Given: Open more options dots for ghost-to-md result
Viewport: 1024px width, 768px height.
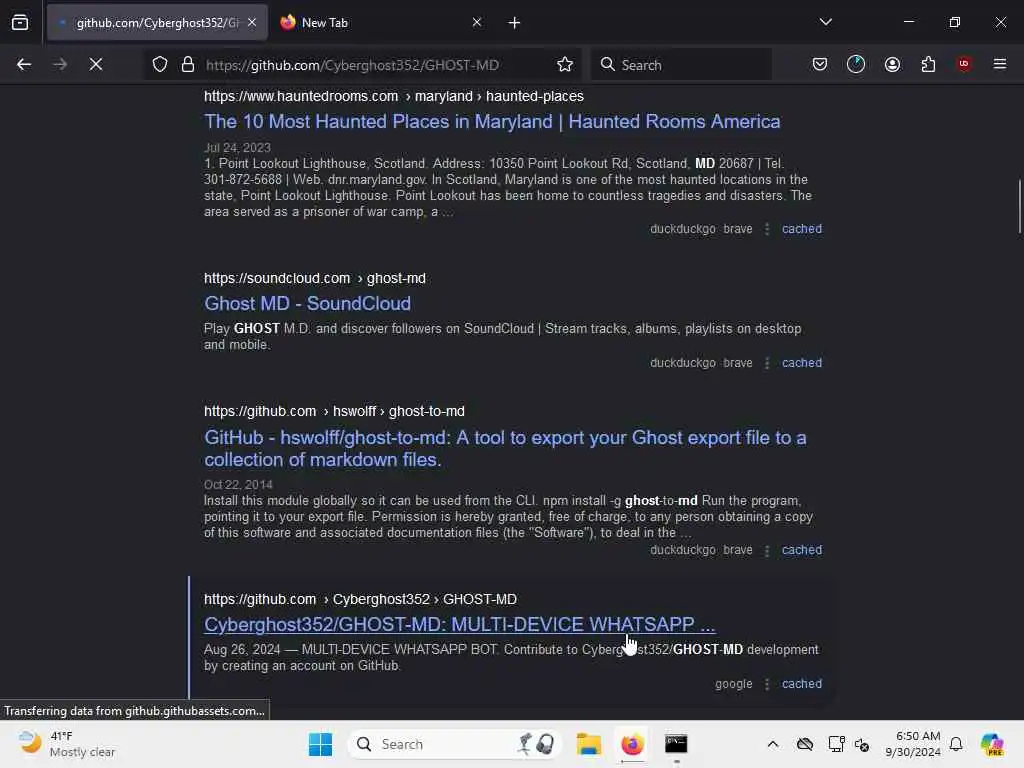Looking at the screenshot, I should [767, 551].
